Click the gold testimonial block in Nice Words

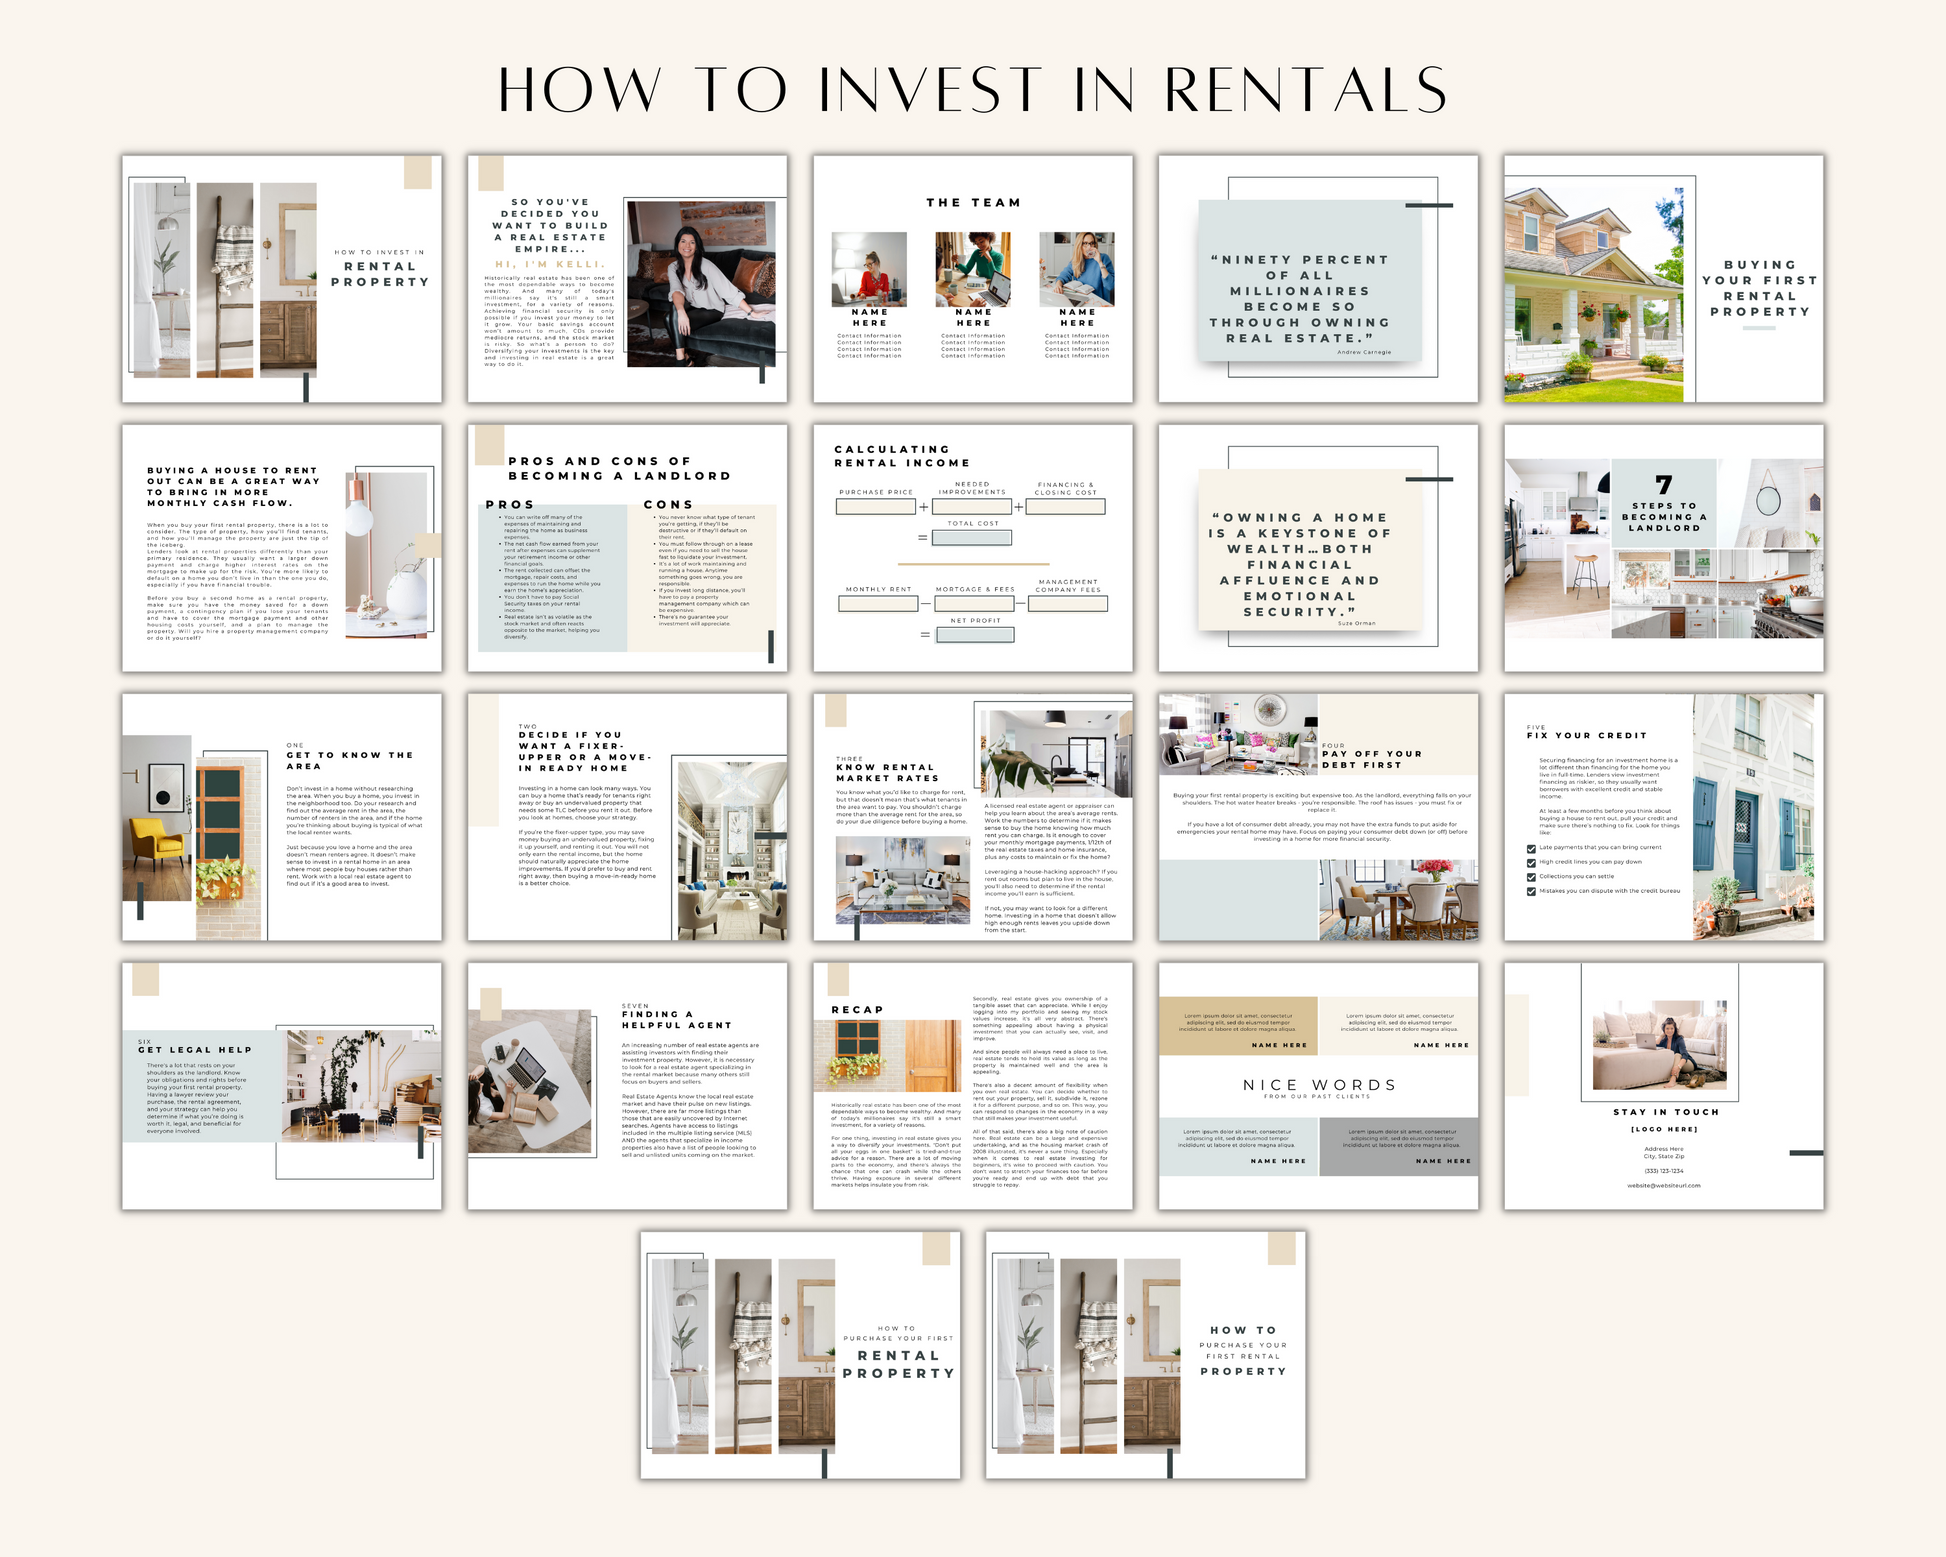(x=1238, y=1025)
